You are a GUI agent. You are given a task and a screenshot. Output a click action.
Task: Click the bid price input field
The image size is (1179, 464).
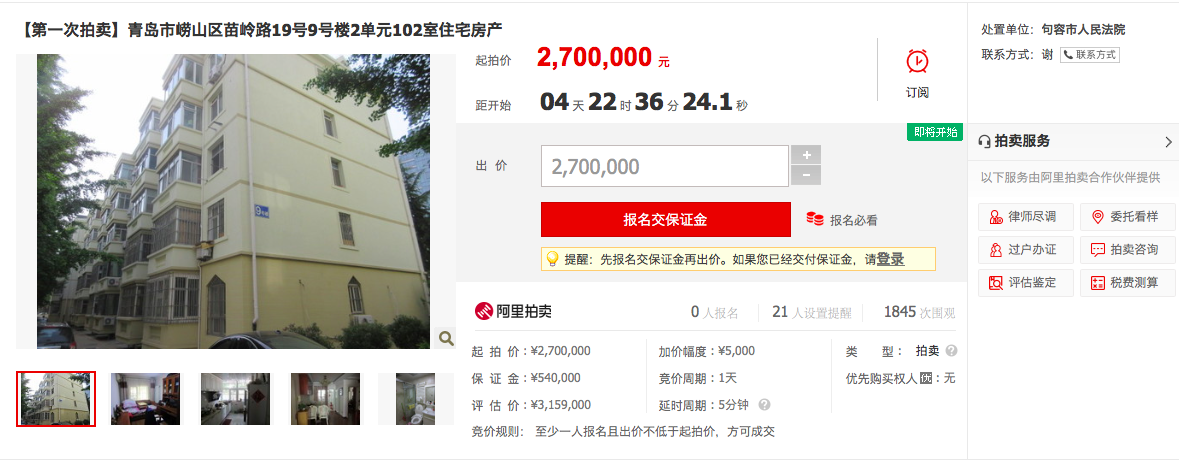click(x=665, y=166)
